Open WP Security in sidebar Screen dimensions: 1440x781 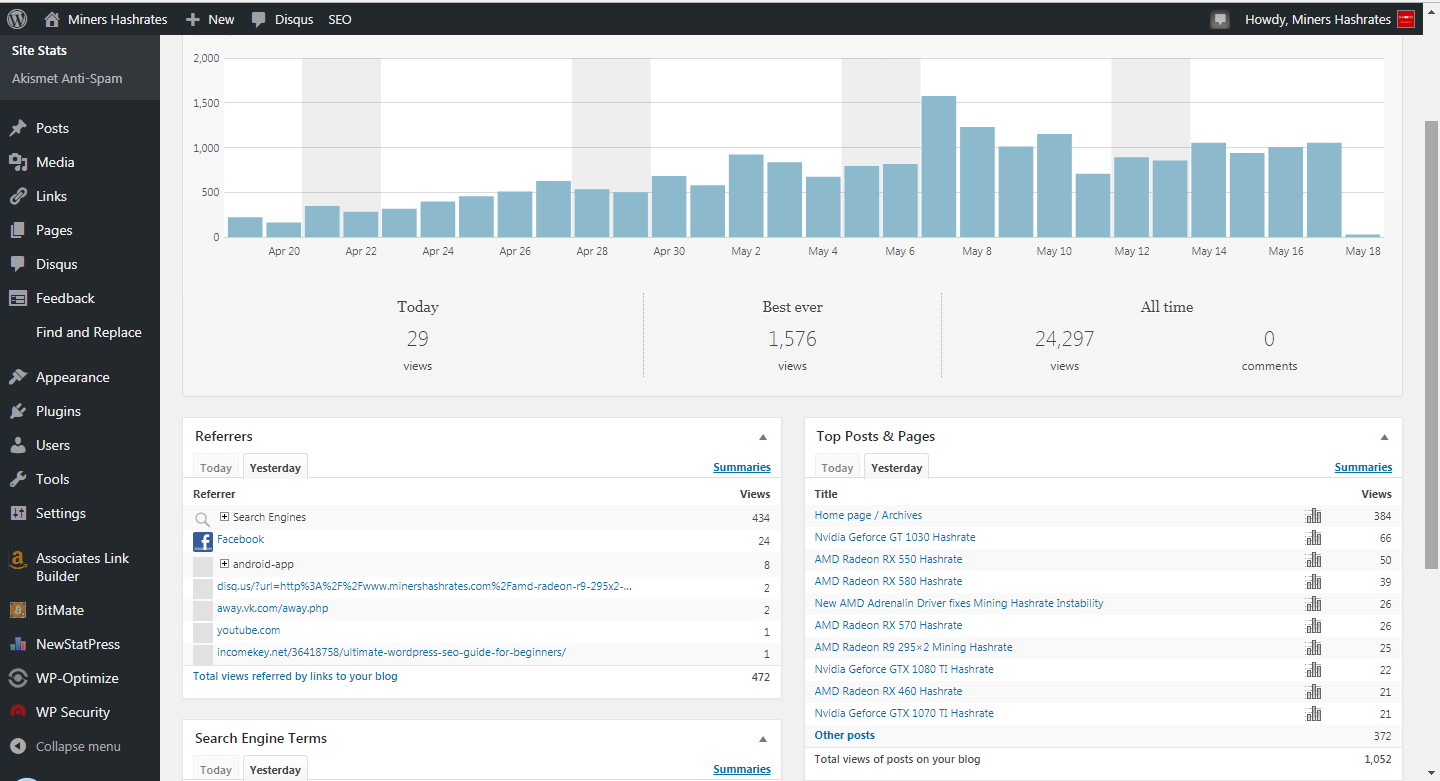coord(72,712)
